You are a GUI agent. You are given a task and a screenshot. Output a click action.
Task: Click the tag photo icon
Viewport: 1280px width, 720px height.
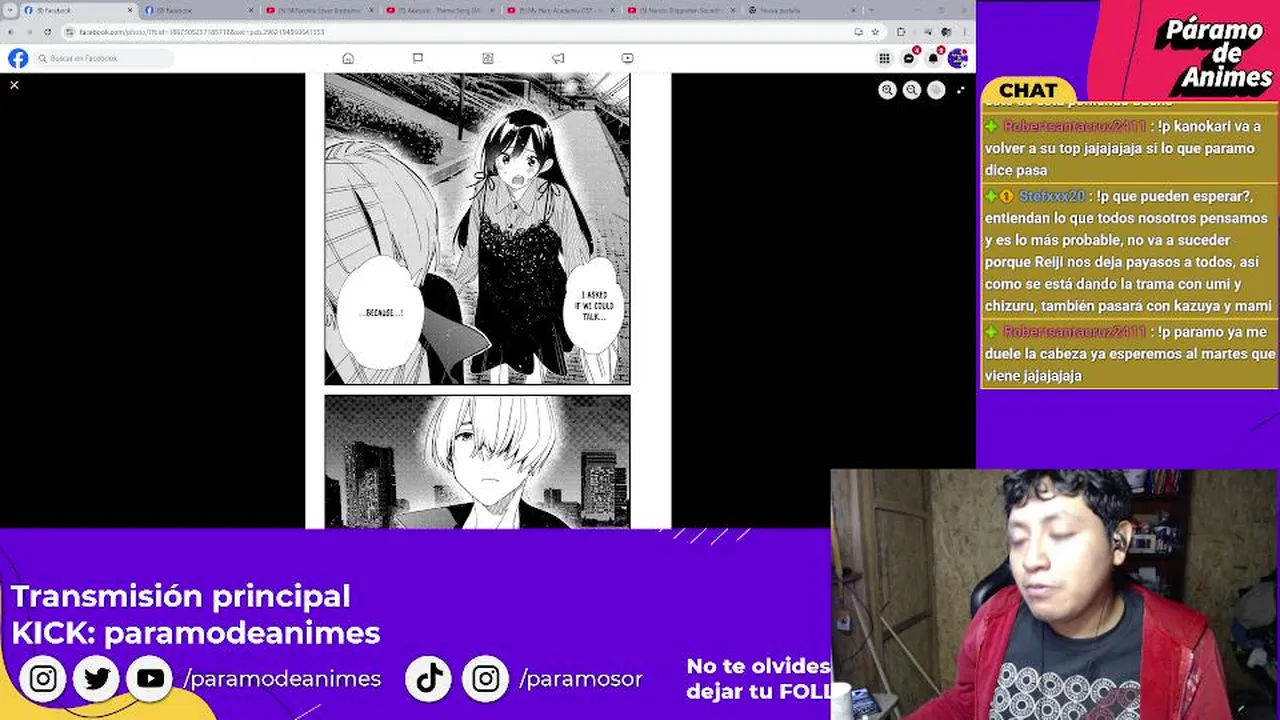click(936, 90)
